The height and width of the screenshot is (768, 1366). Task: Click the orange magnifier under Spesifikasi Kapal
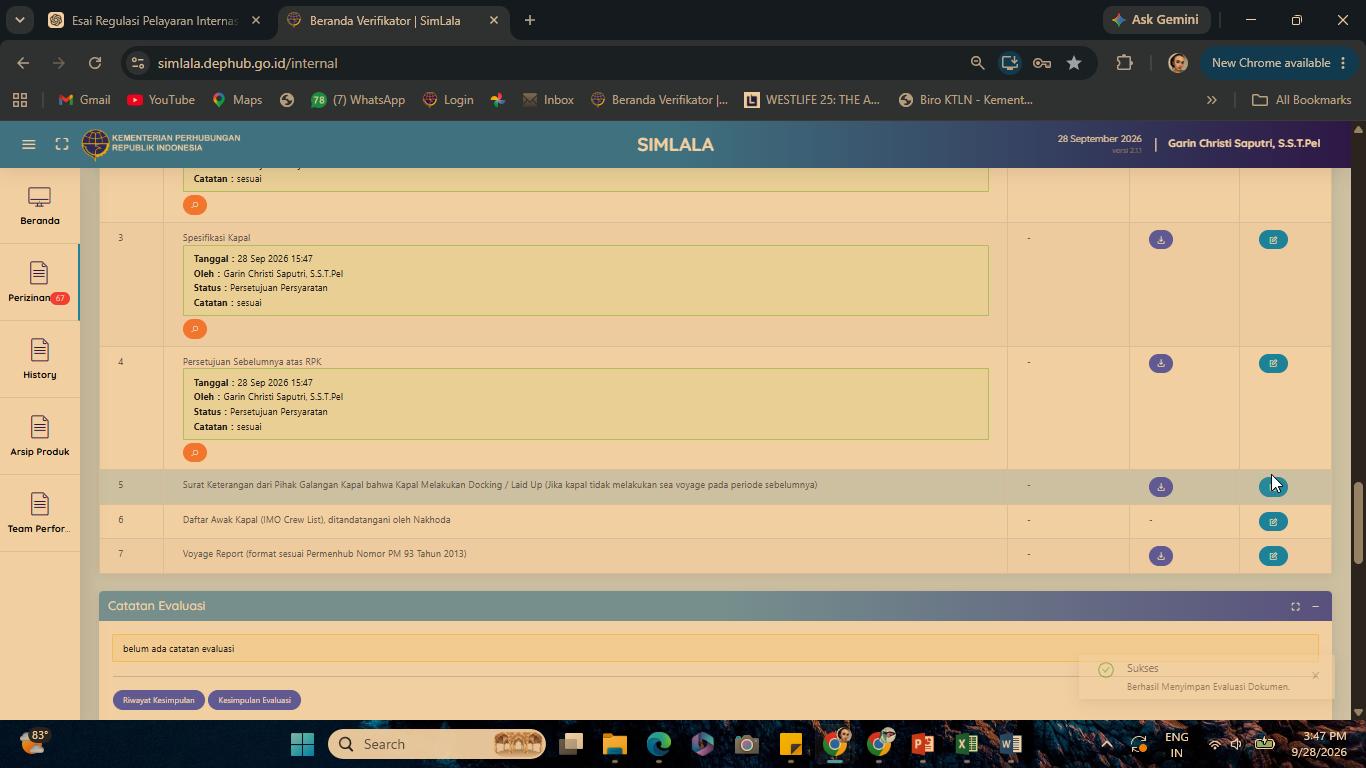[195, 329]
